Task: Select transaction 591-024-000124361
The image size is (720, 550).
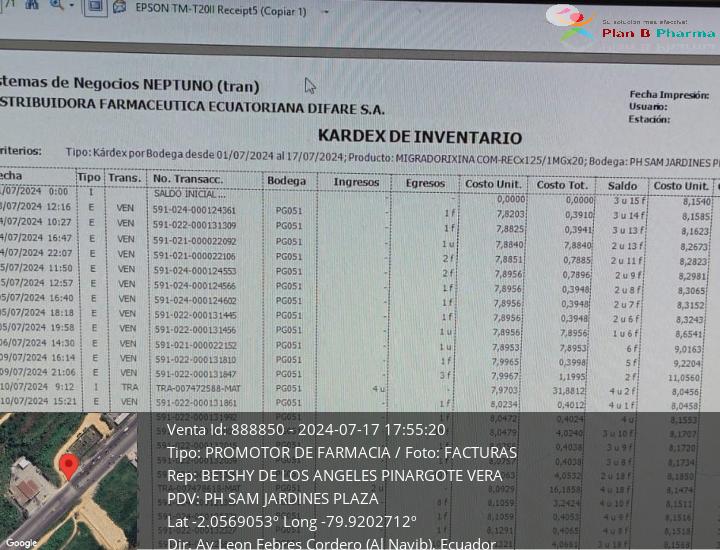Action: [x=194, y=210]
